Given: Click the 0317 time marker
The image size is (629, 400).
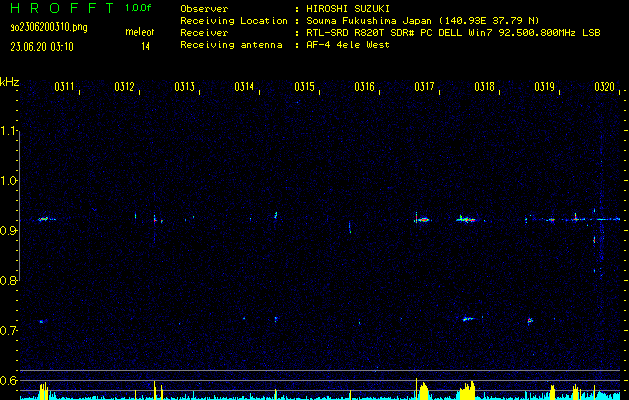Looking at the screenshot, I should pos(424,87).
